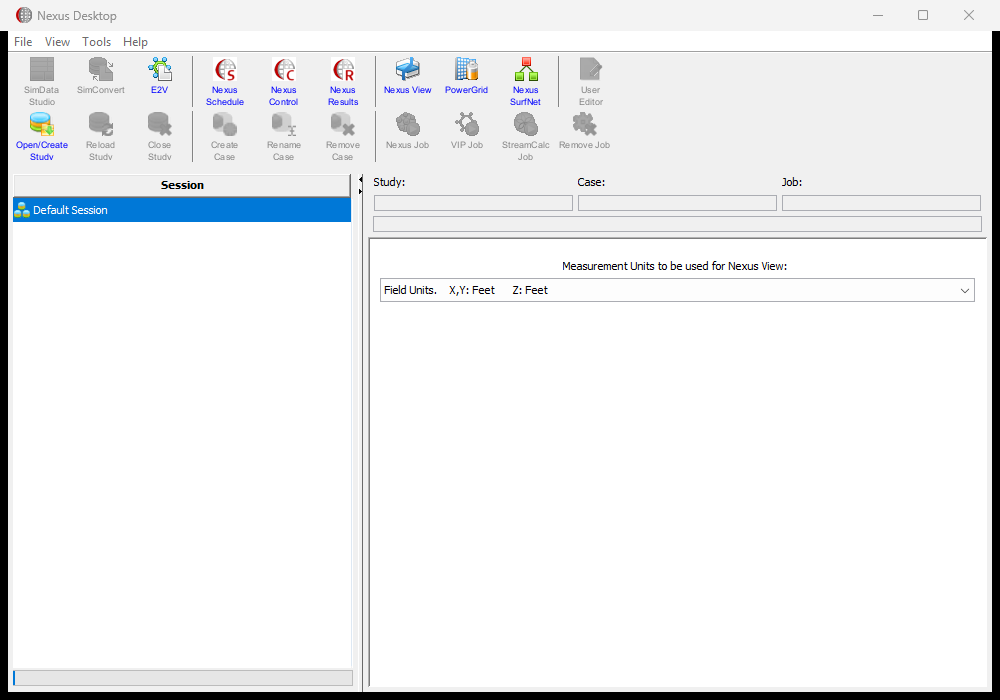Maximize the Nexus Desktop window
Screen dimensions: 1000x700
pos(923,15)
